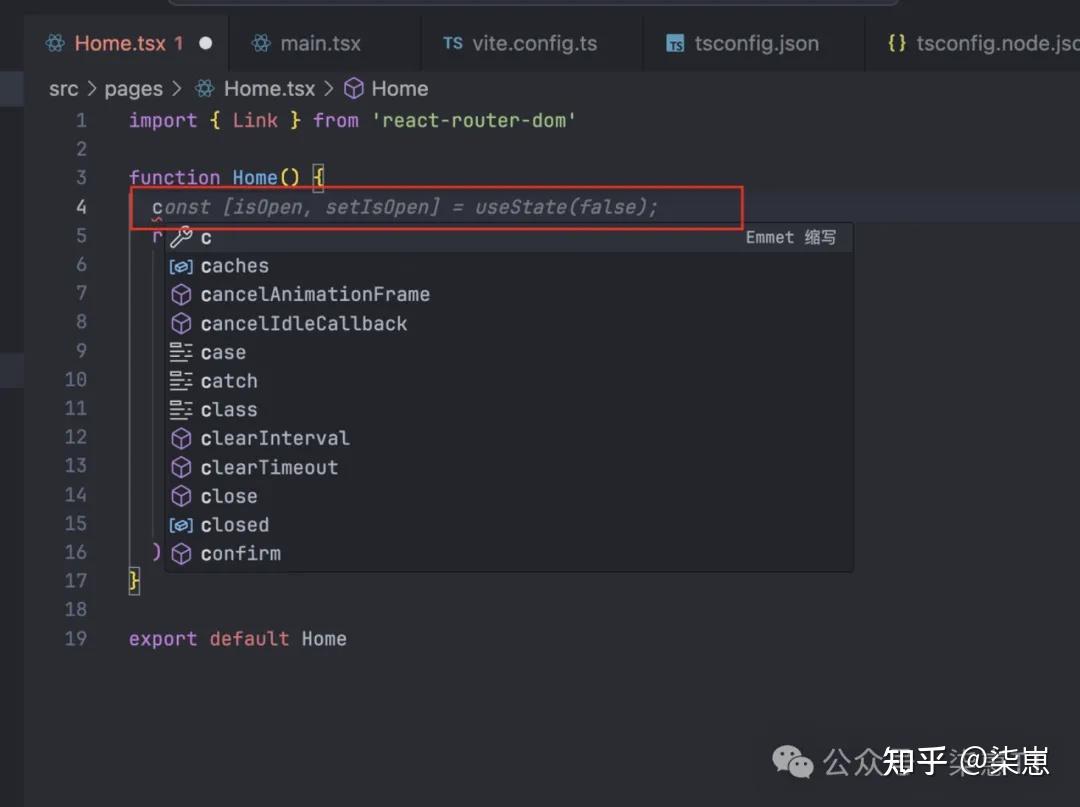
Task: Click the React icon on the main.tsx tab
Action: pos(261,43)
